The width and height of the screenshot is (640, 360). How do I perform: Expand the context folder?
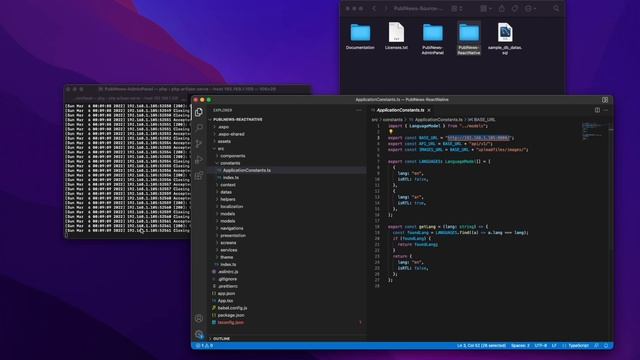tap(228, 185)
